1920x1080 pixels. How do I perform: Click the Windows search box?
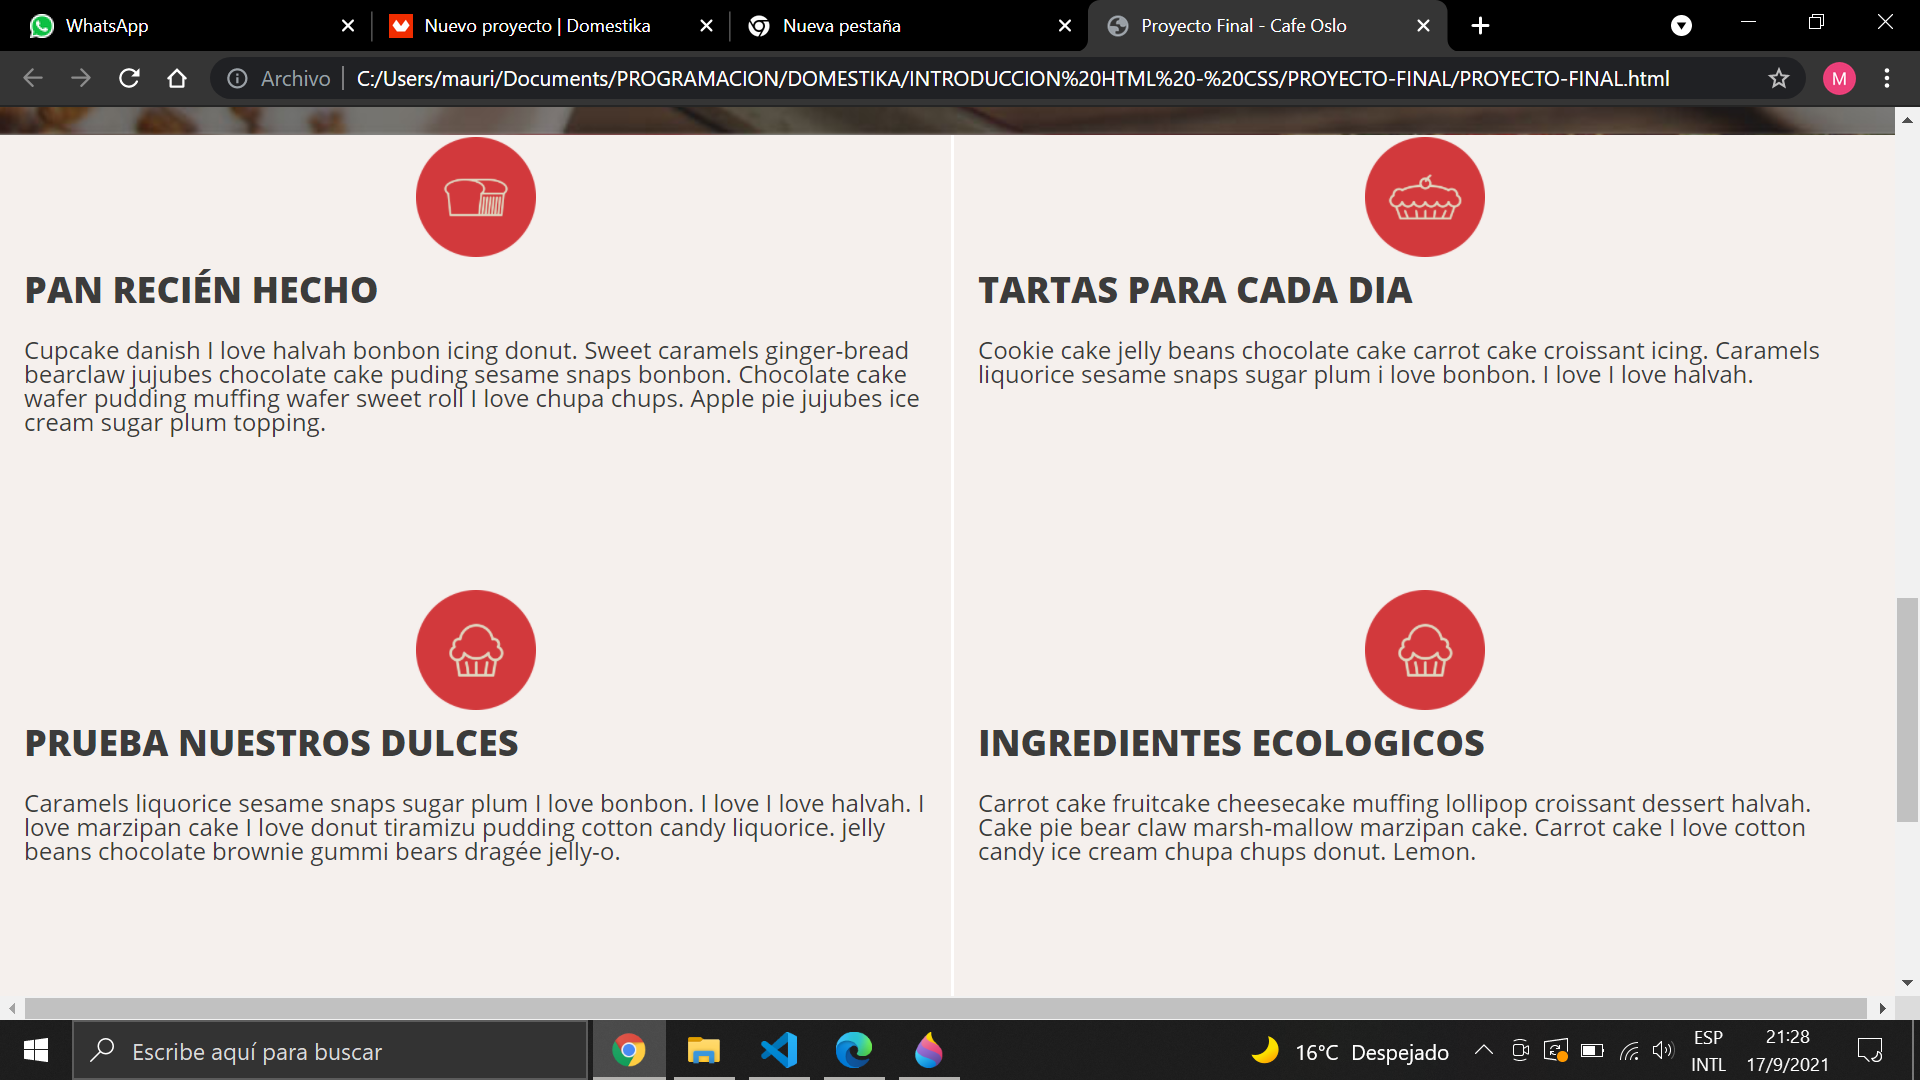tap(330, 1051)
